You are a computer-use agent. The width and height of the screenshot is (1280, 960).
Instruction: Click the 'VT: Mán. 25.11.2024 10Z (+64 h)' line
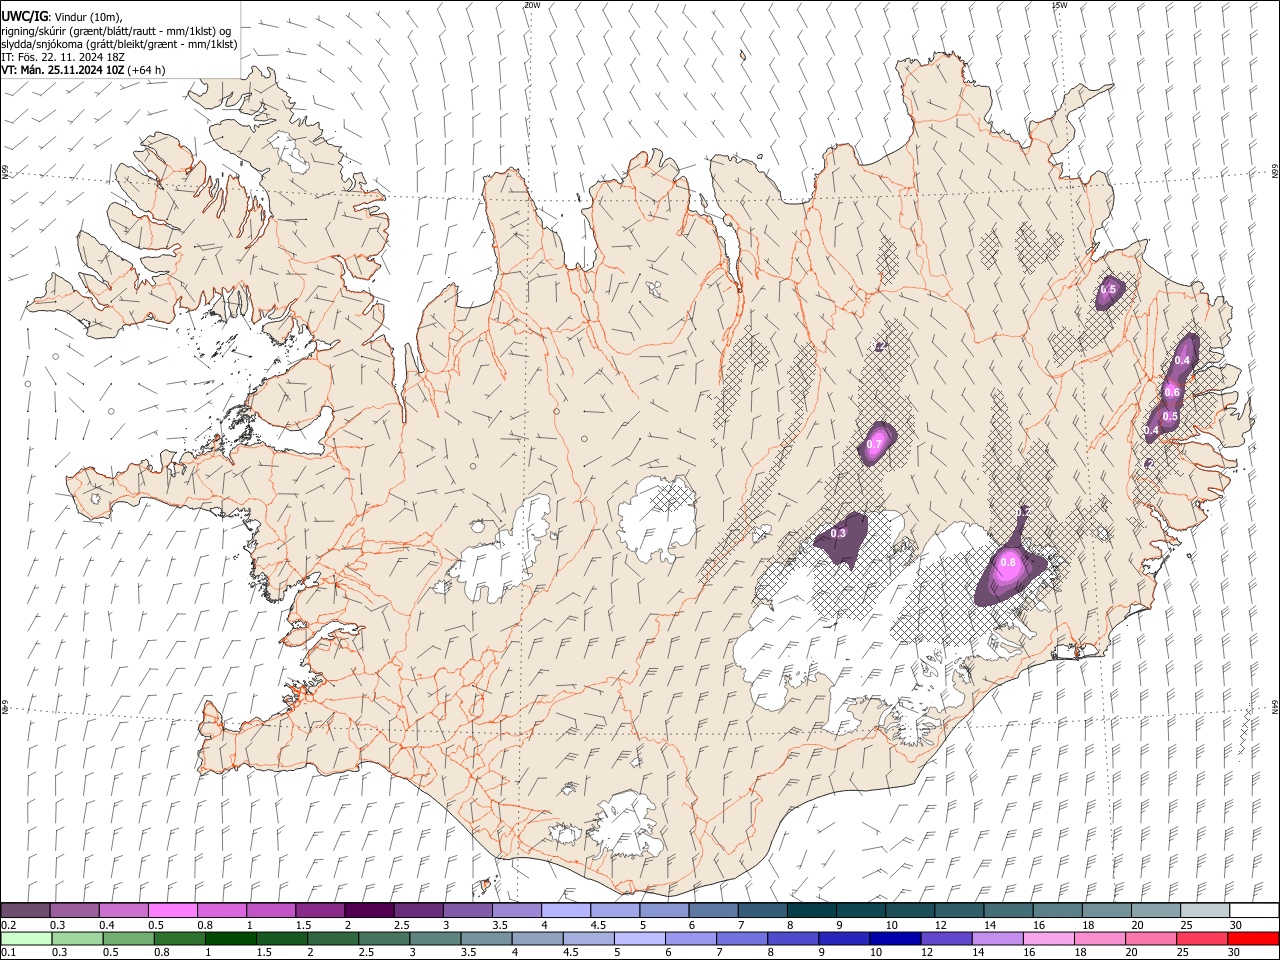pos(83,70)
